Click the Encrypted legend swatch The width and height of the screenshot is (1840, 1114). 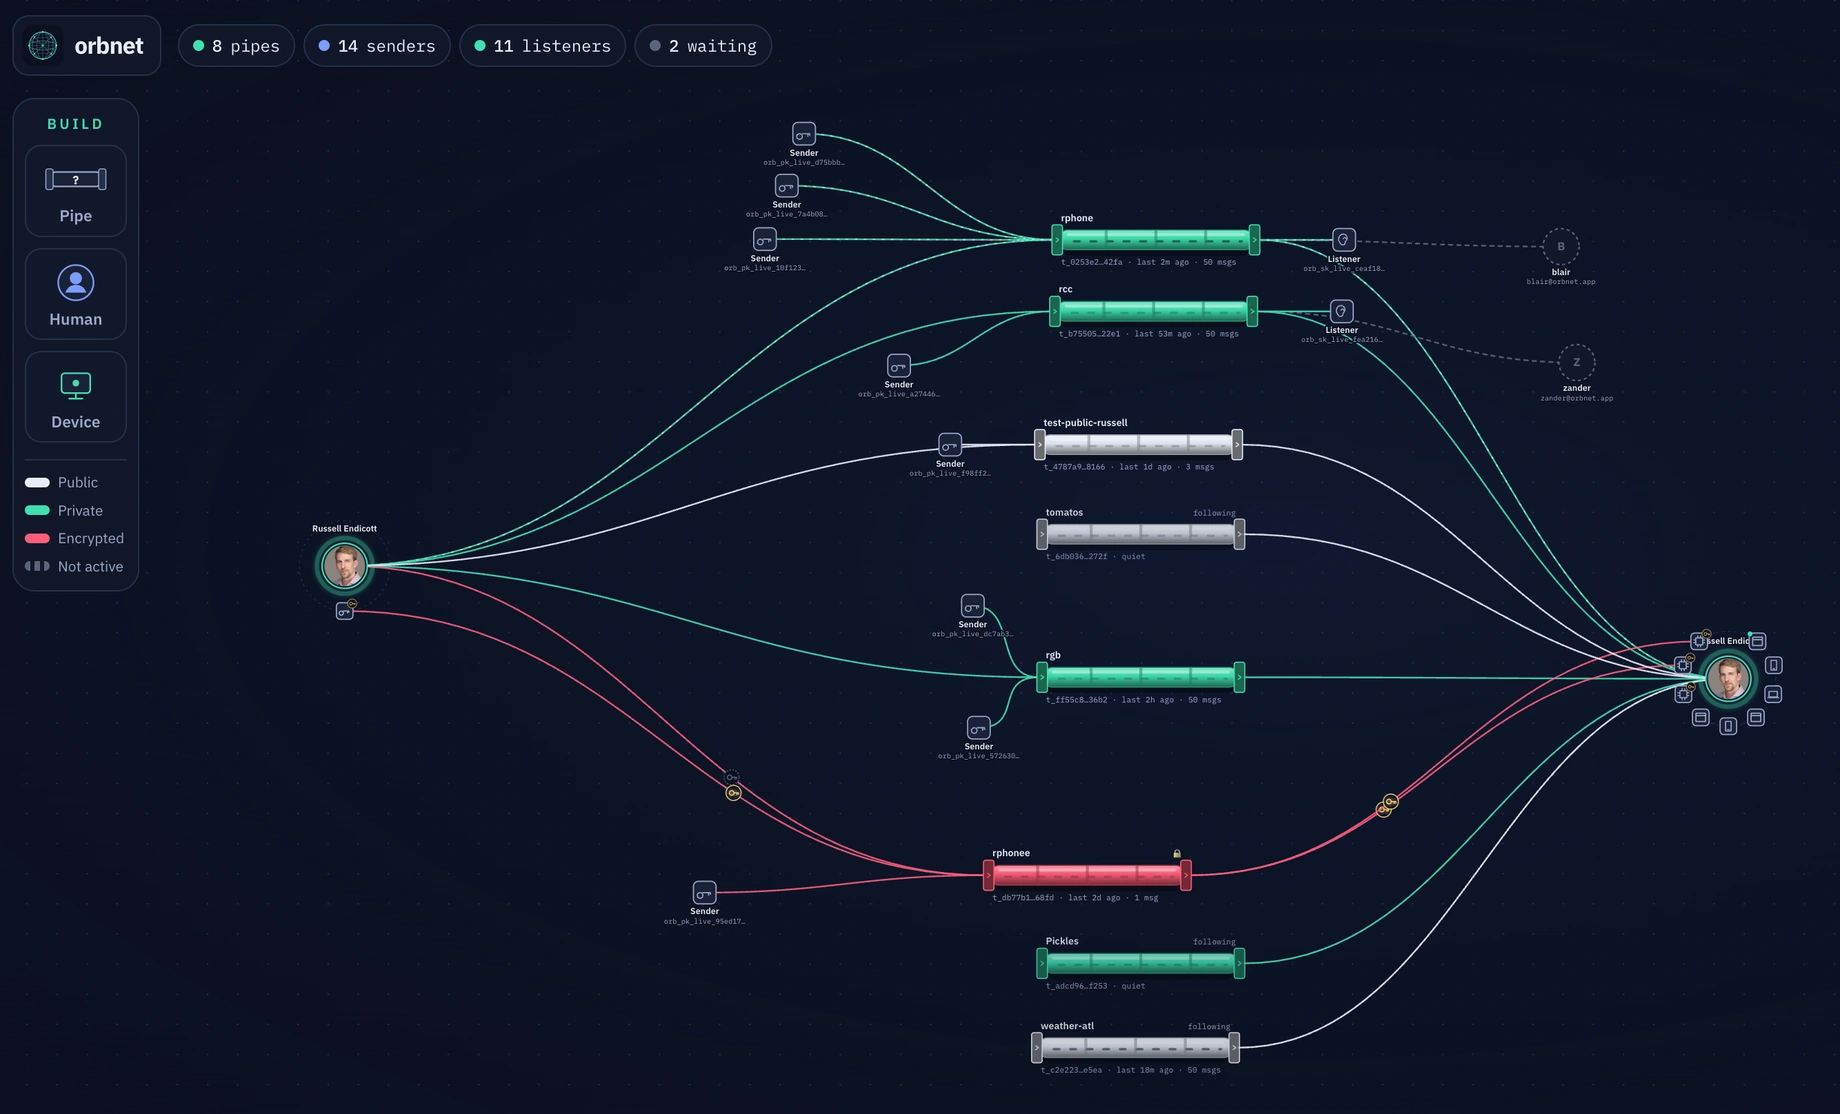37,538
